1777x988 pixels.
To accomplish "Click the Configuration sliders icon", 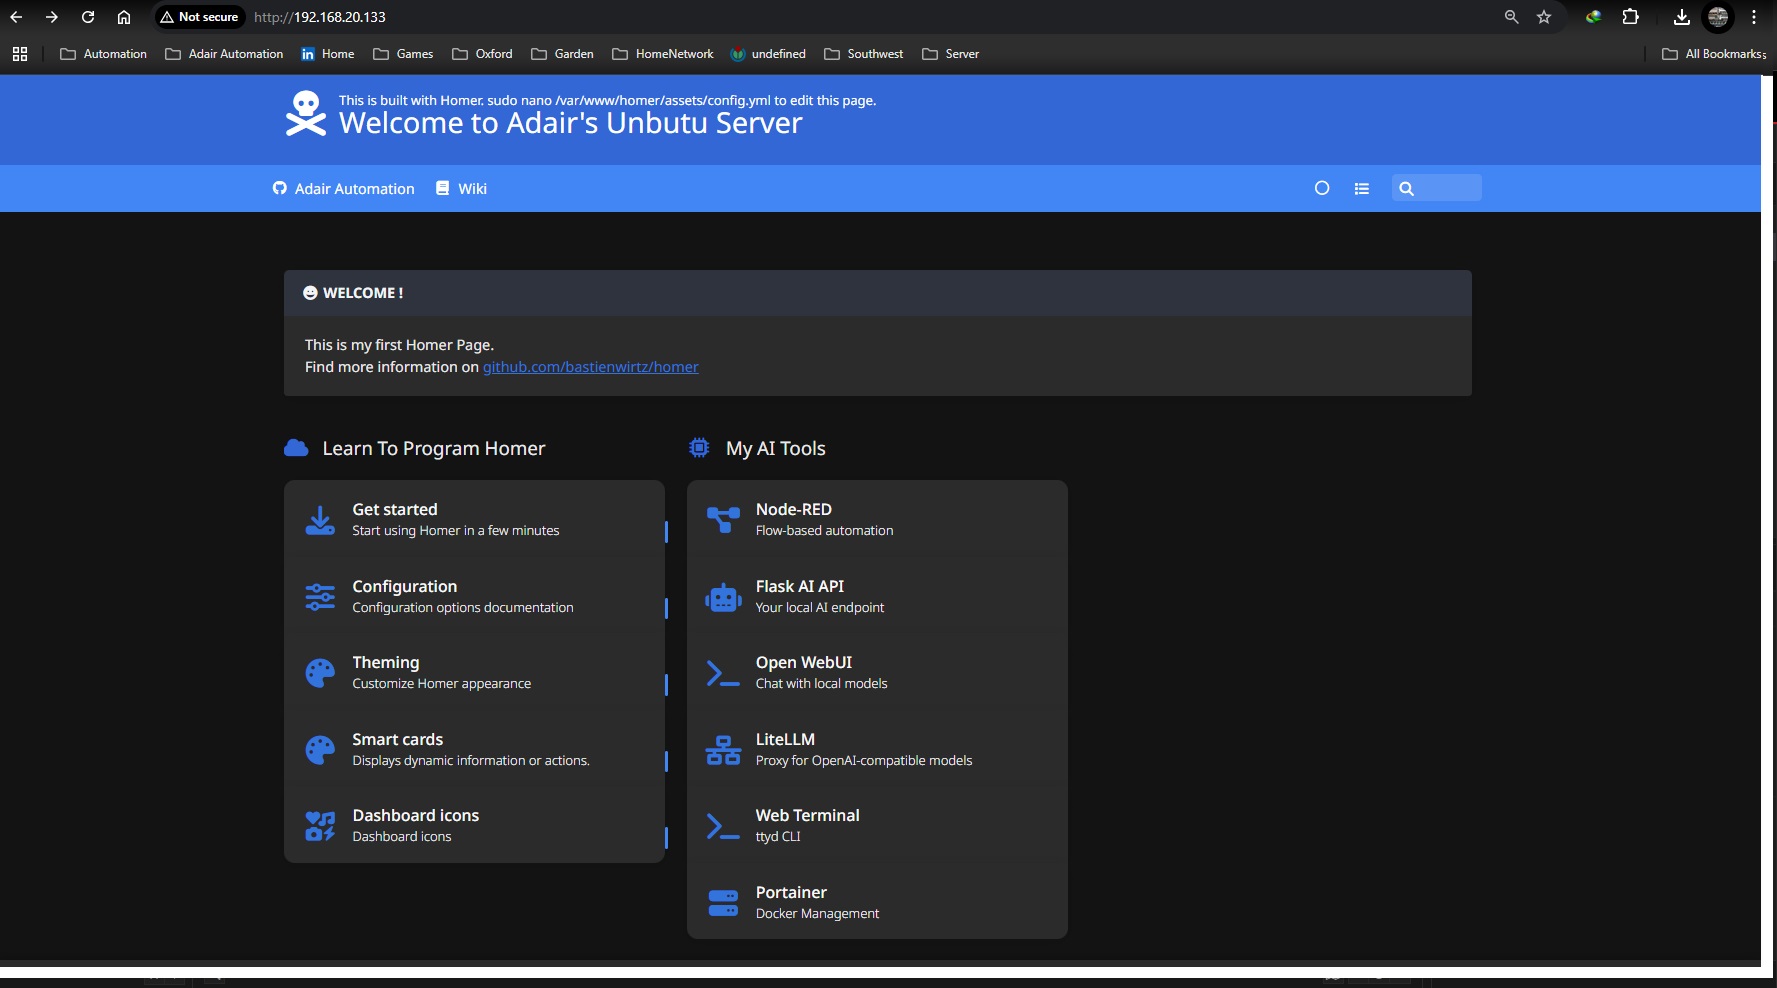I will coord(320,597).
